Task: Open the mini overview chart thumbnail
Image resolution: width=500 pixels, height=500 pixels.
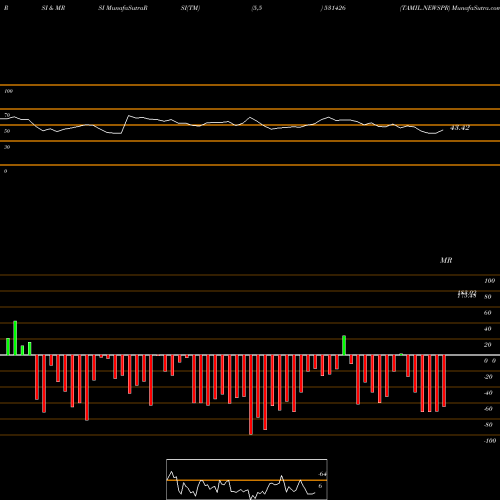Action: click(247, 479)
